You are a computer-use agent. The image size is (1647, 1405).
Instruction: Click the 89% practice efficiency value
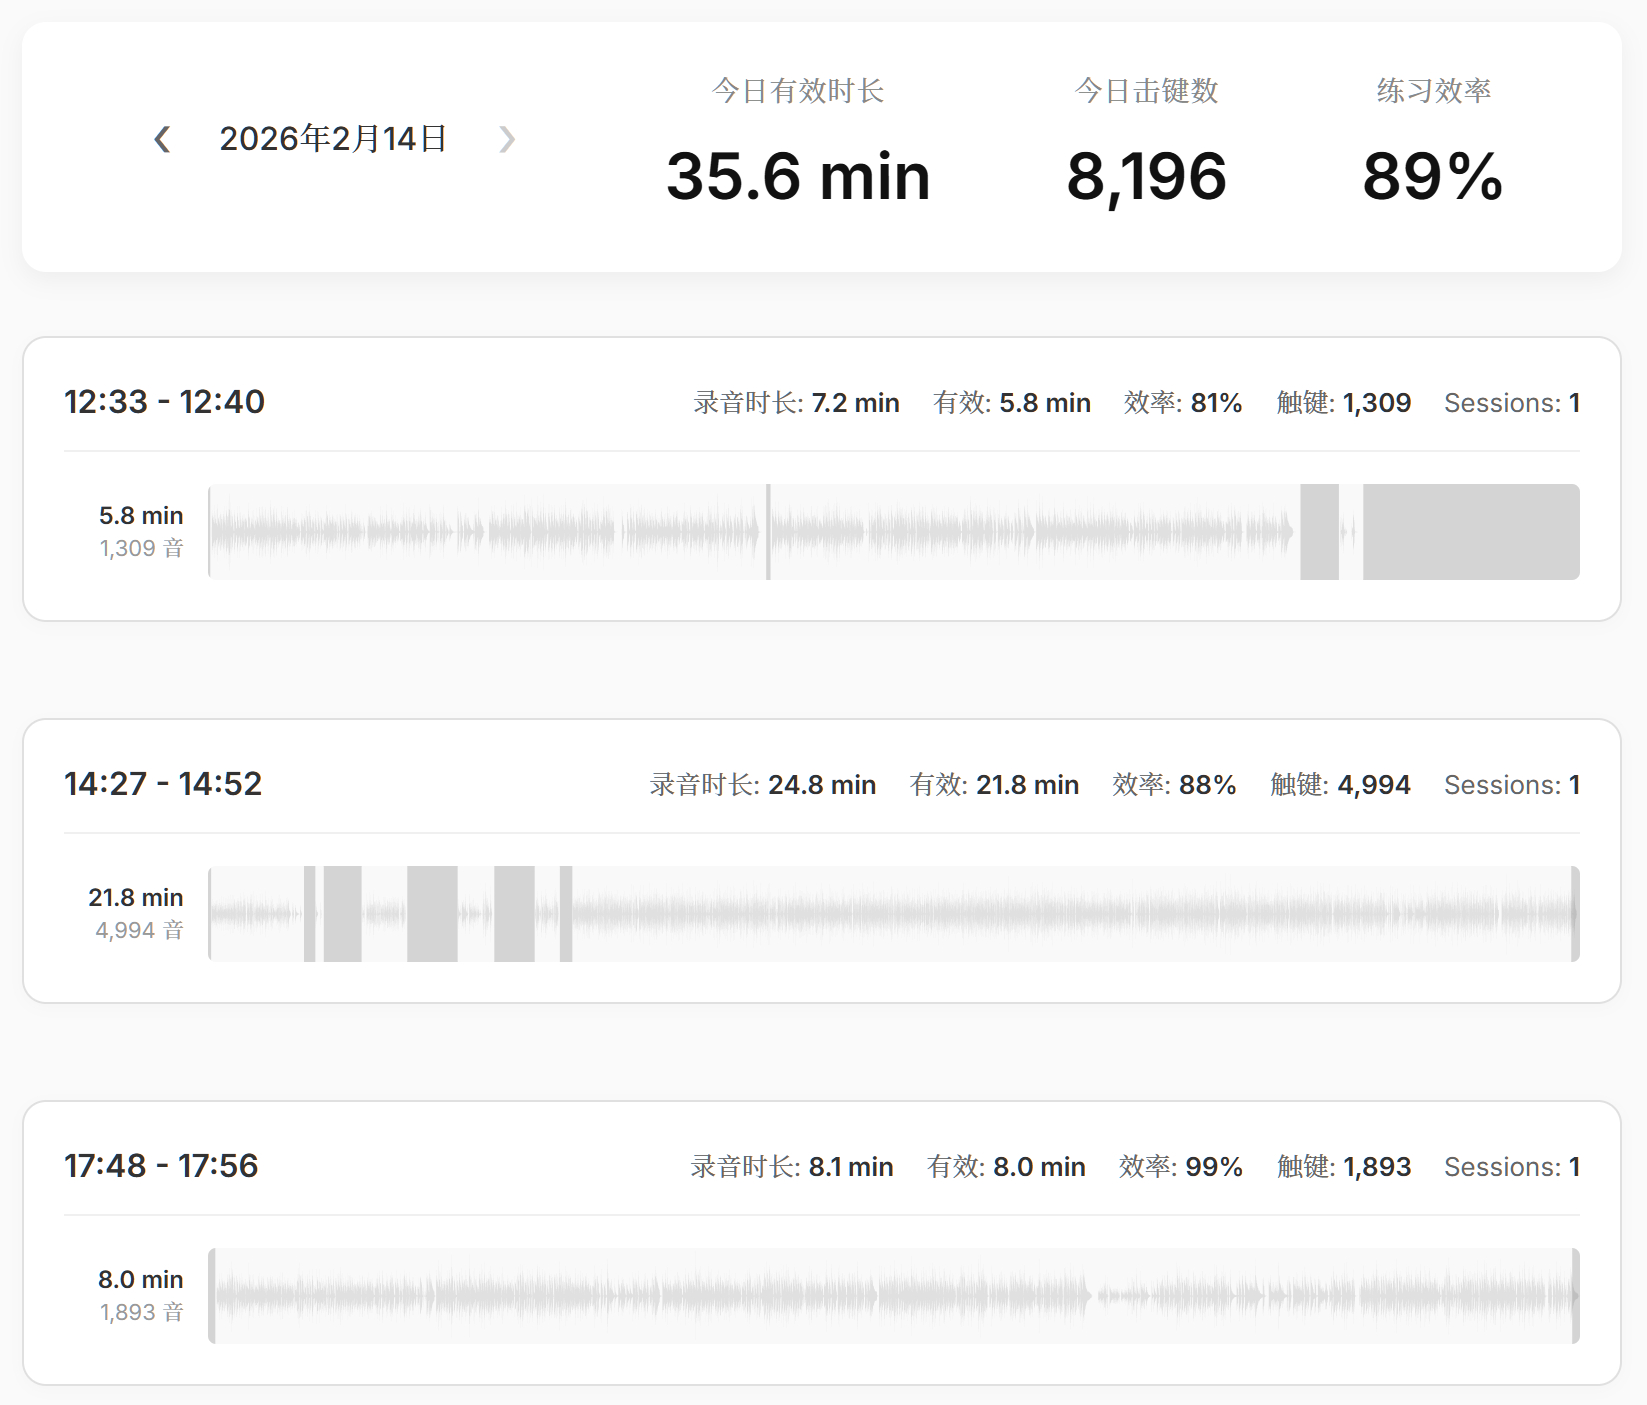tap(1432, 177)
